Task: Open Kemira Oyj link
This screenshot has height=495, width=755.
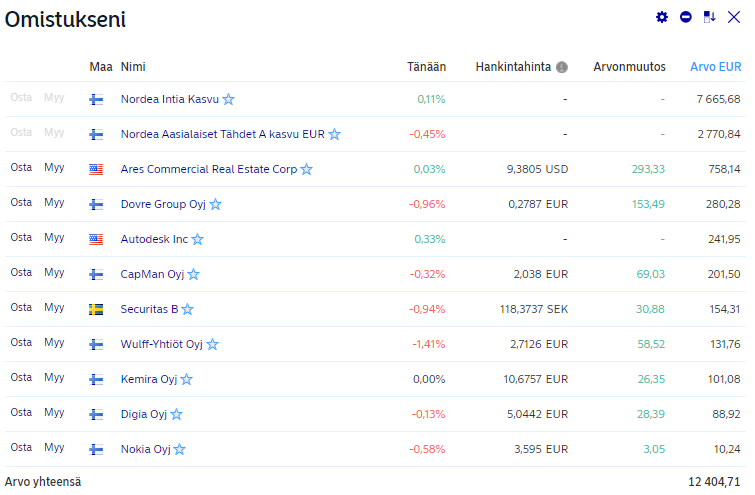Action: (149, 379)
